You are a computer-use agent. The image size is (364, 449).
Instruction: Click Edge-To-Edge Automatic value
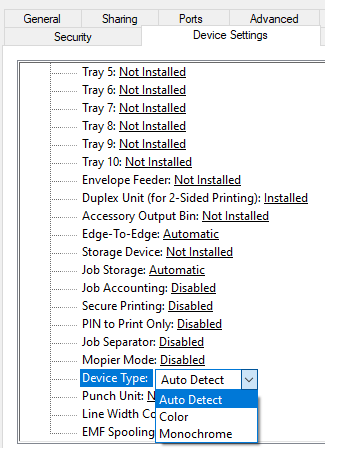(191, 234)
